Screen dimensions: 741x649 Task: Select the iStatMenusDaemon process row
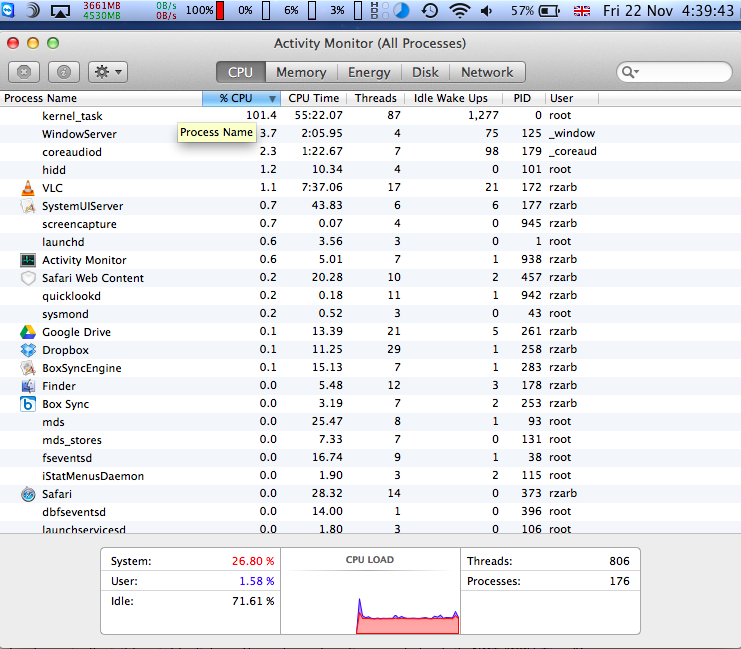coord(370,476)
